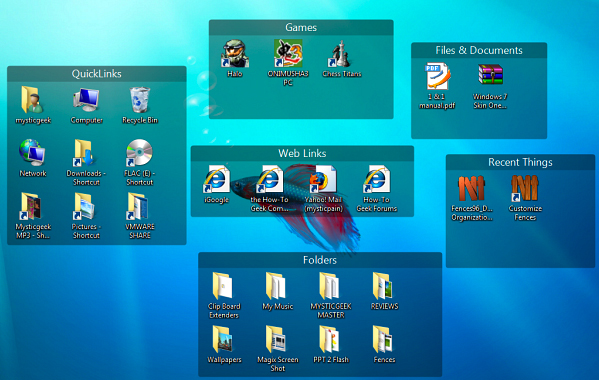Click the Recent Things fence title
The height and width of the screenshot is (380, 599).
pos(520,162)
